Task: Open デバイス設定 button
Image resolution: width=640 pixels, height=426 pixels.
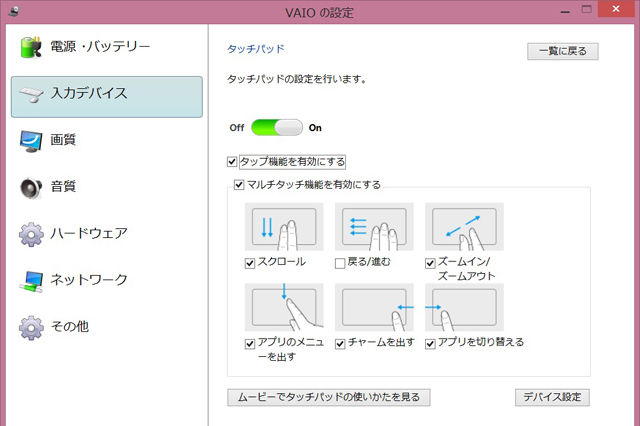Action: [x=552, y=397]
